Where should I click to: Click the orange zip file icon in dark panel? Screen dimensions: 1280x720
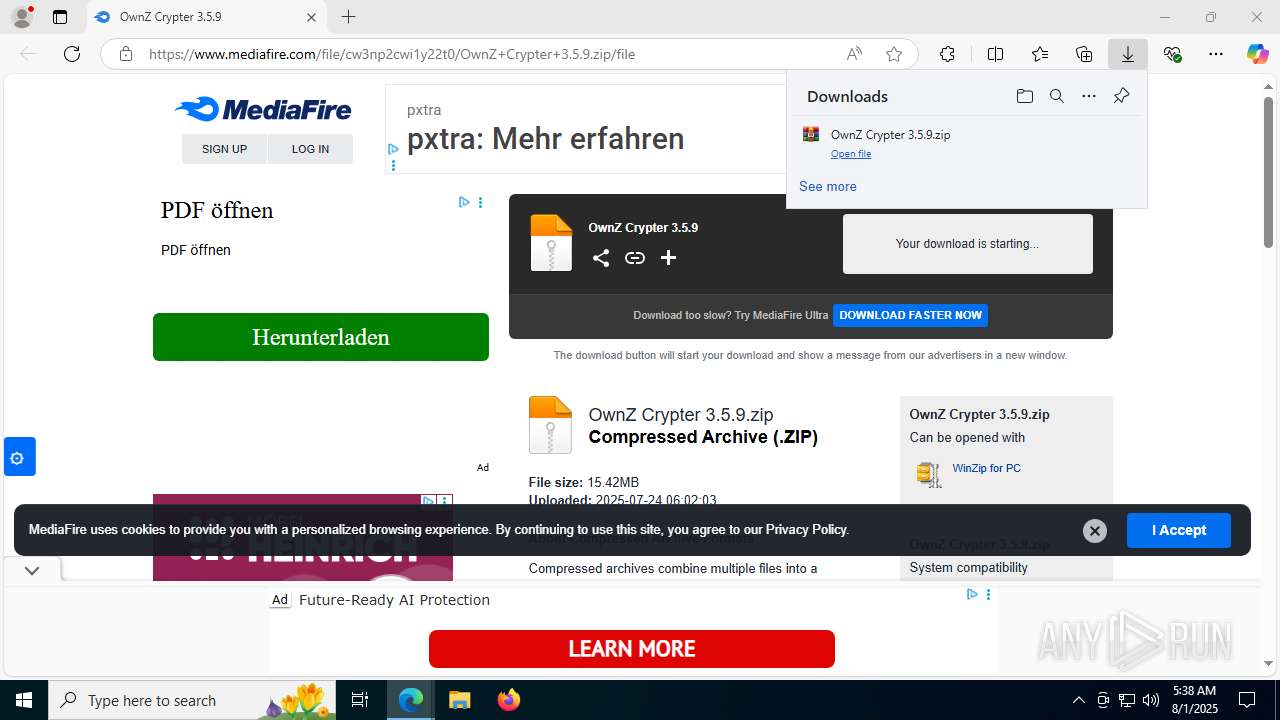551,243
